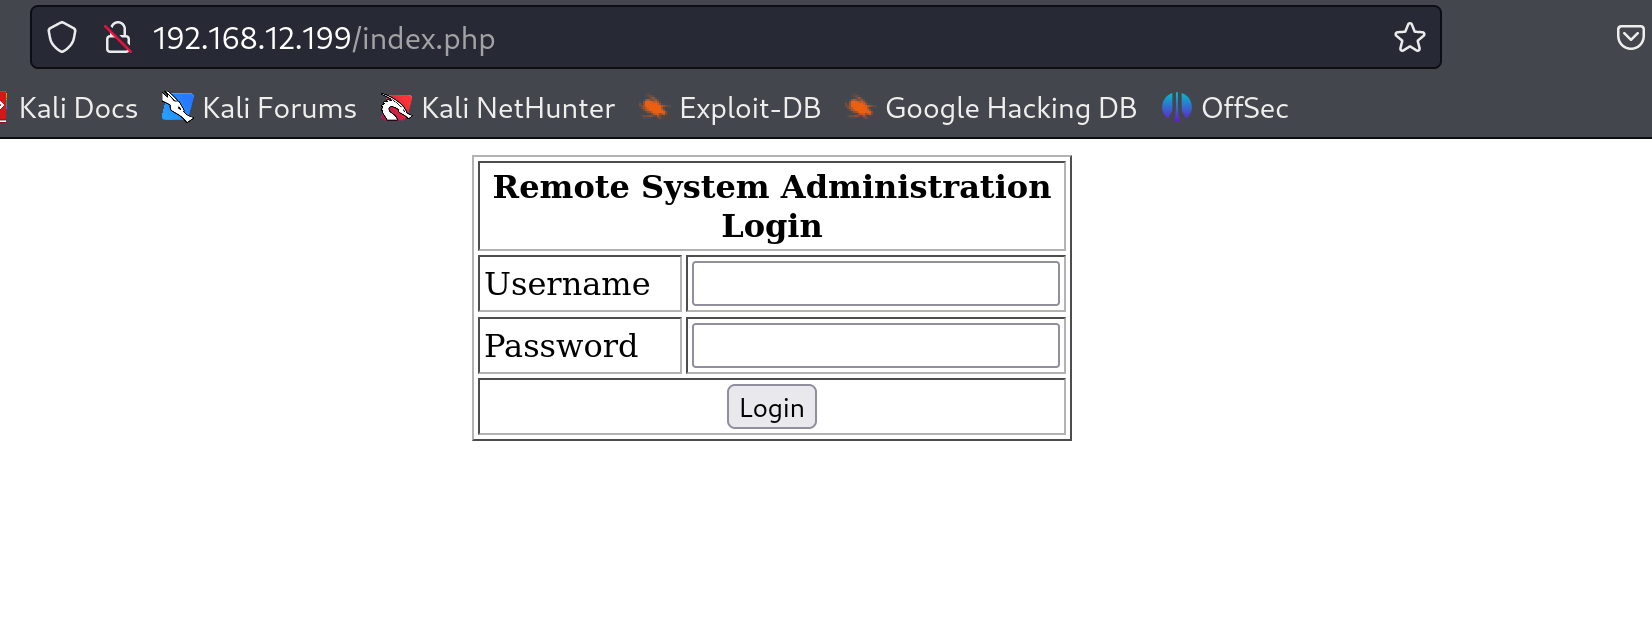
Task: Open the Kali Forums bookmark
Action: [x=259, y=108]
